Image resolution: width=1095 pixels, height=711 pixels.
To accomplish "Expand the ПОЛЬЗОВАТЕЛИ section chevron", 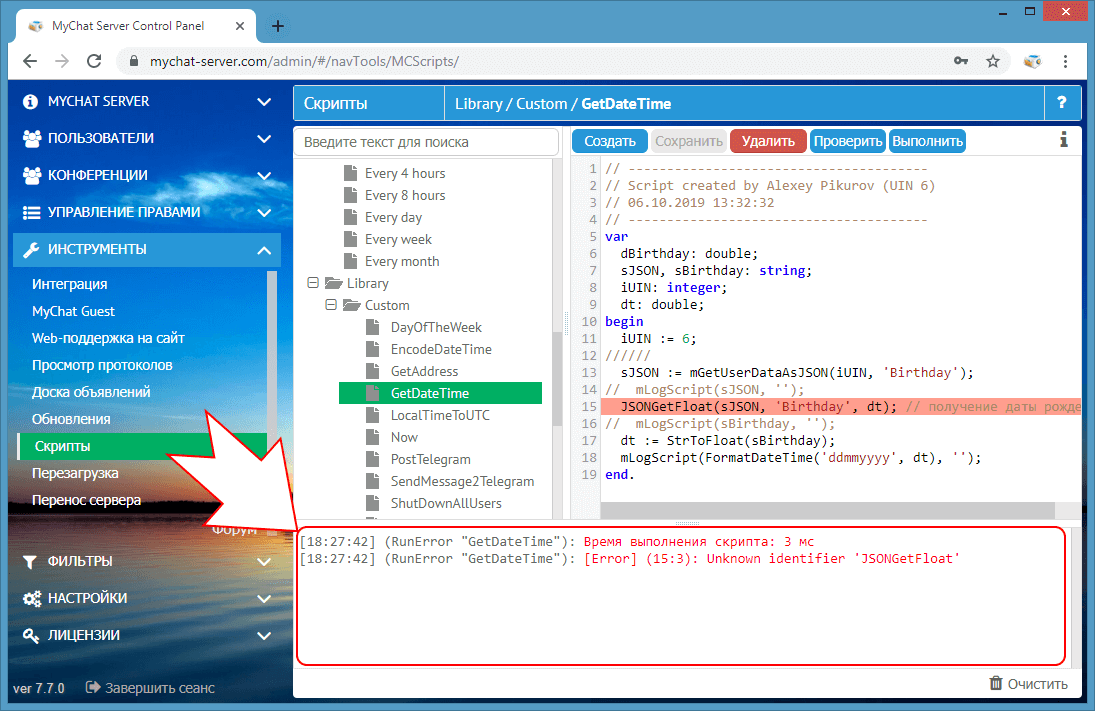I will [x=264, y=138].
